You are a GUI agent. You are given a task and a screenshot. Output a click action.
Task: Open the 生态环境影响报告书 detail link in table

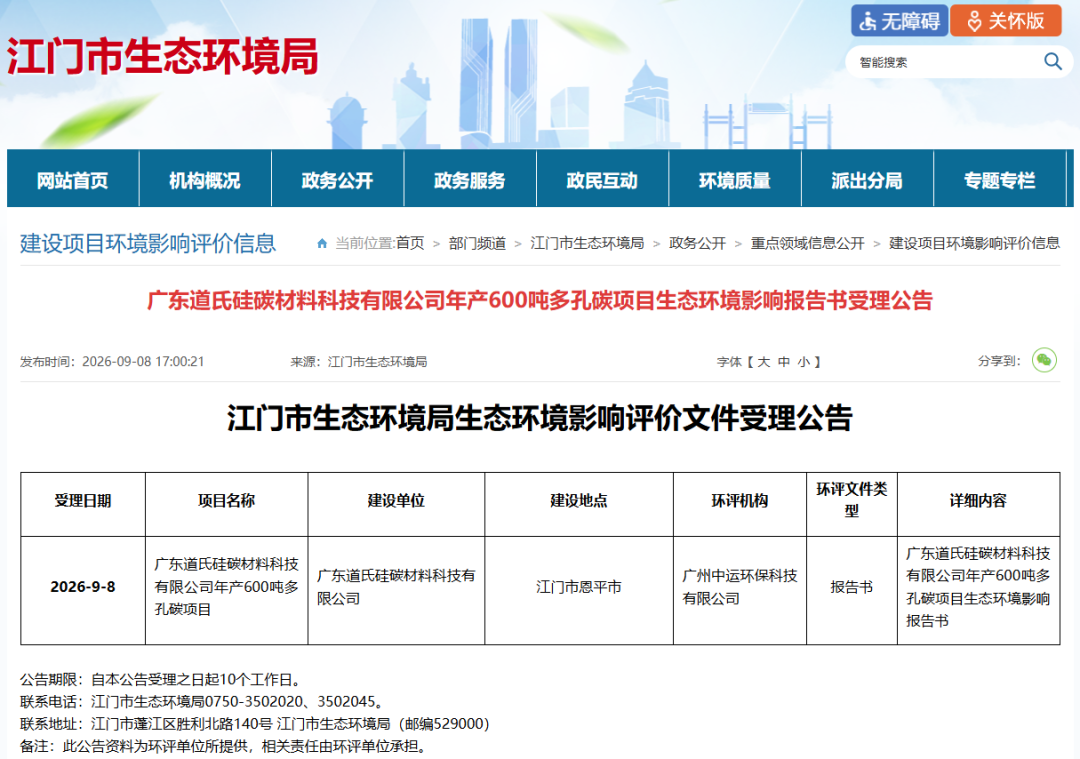978,587
